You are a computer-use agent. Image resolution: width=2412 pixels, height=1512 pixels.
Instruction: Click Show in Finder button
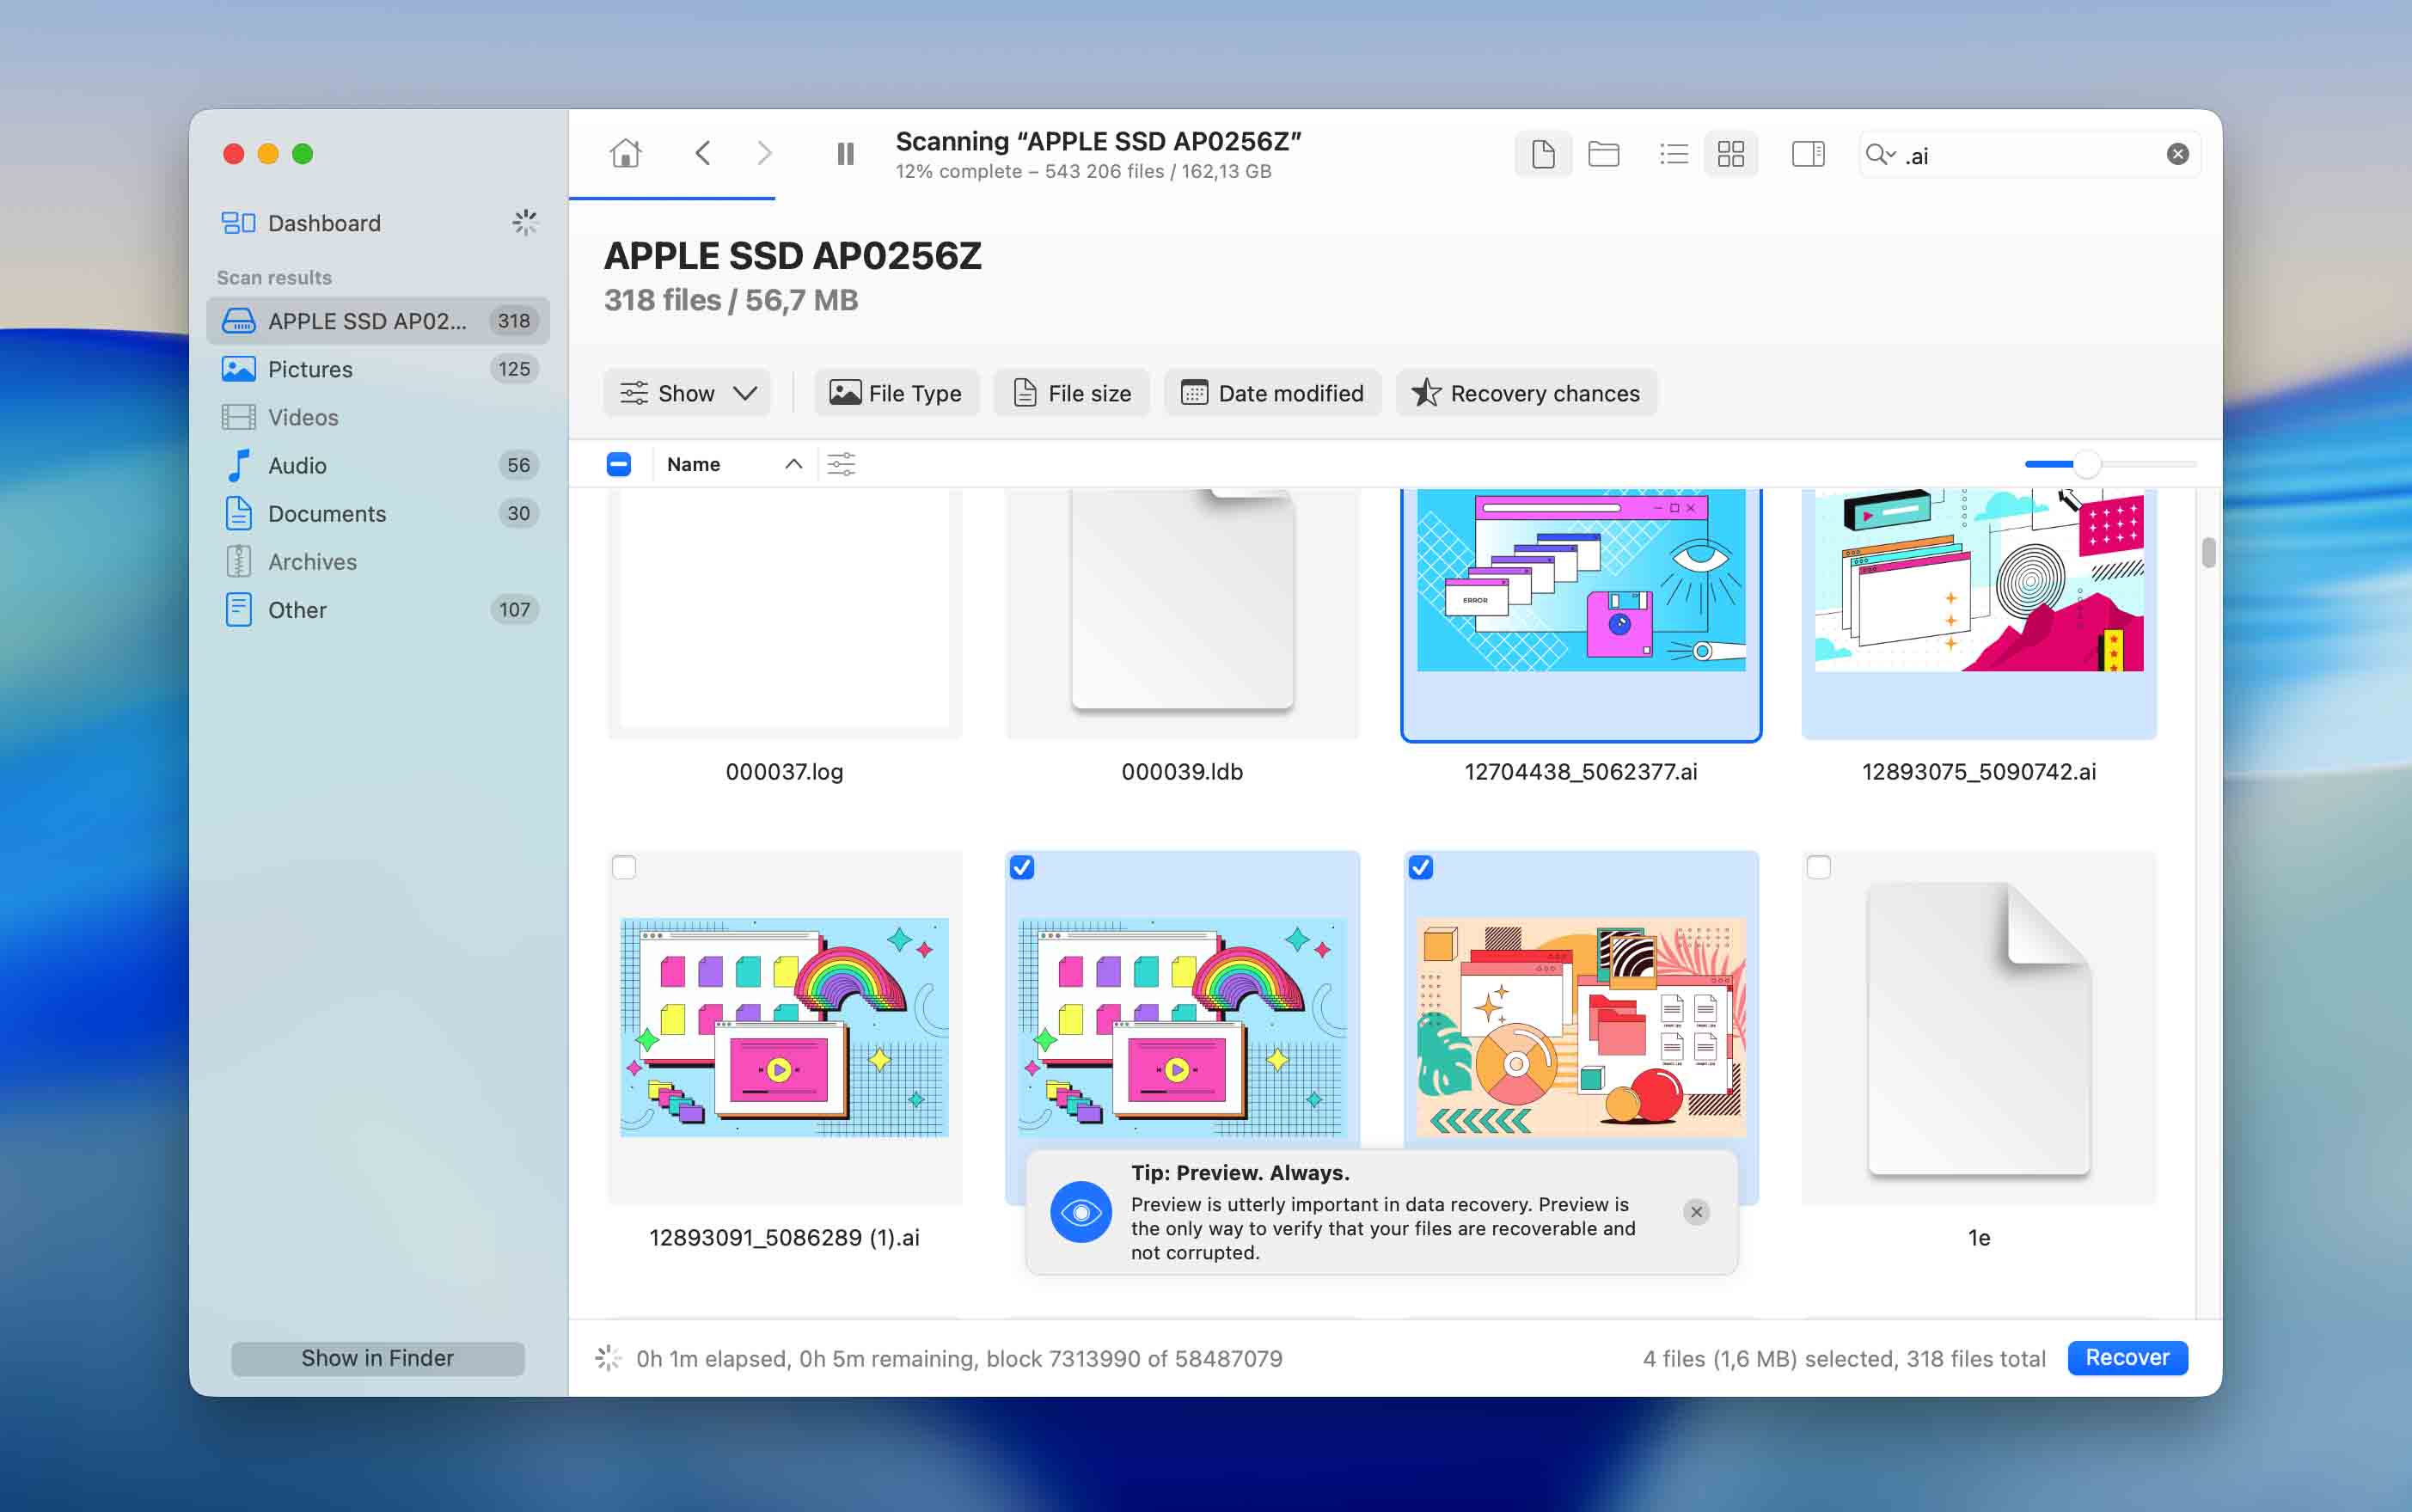(x=377, y=1358)
